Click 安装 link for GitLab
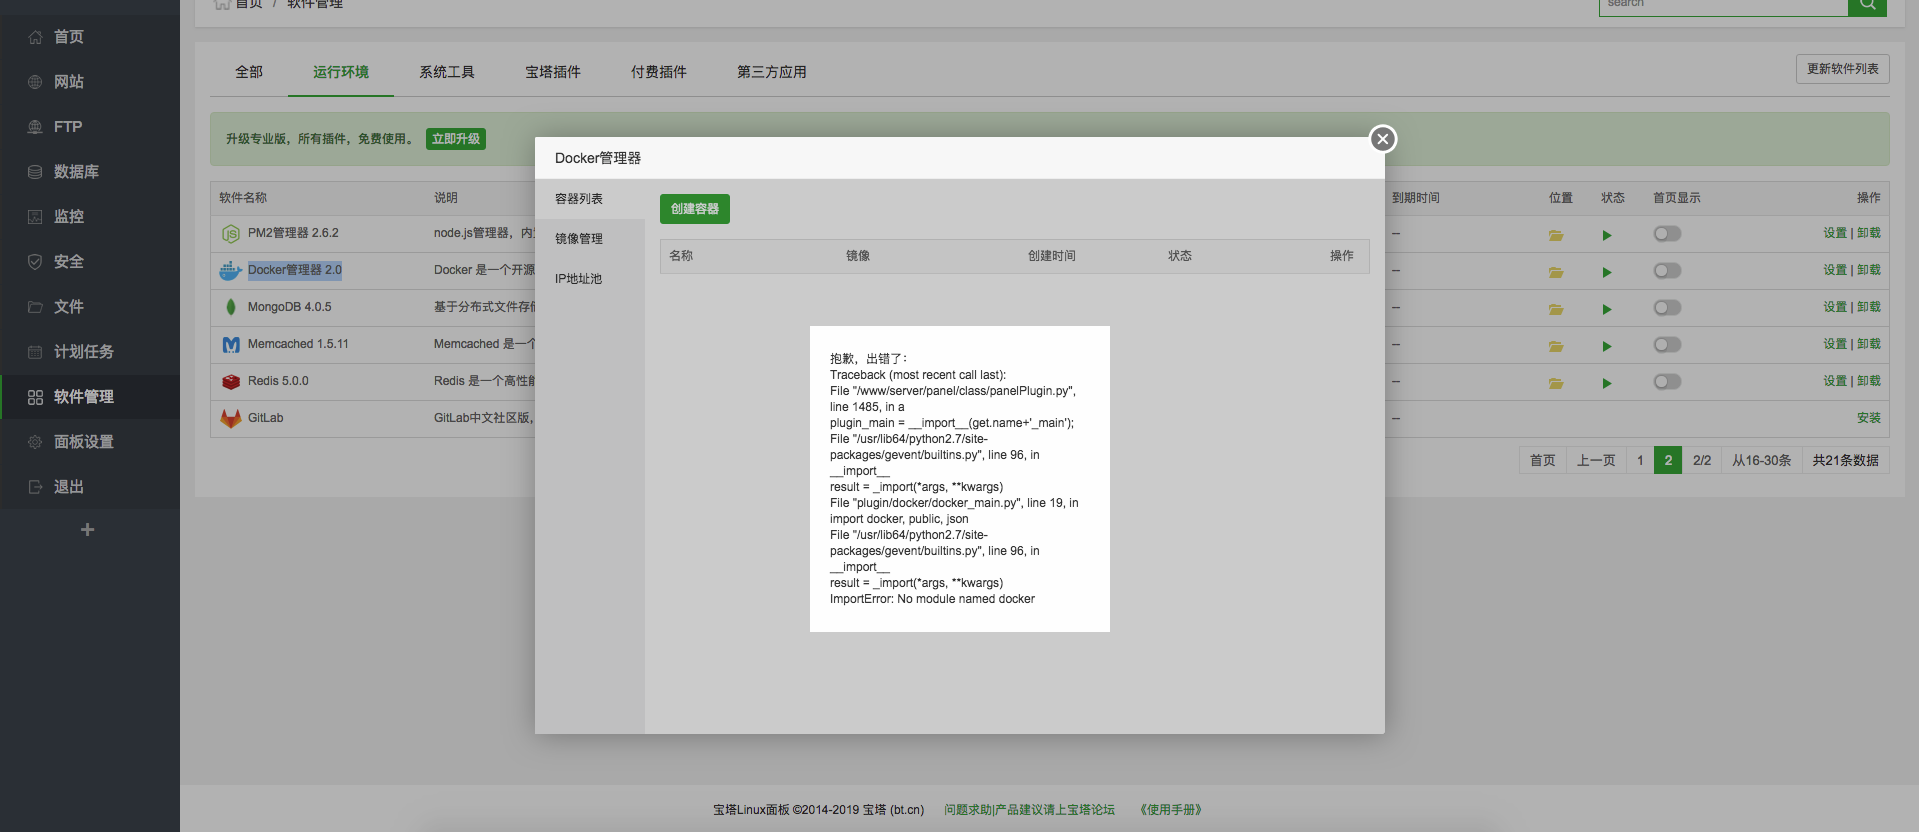The height and width of the screenshot is (832, 1919). point(1869,418)
